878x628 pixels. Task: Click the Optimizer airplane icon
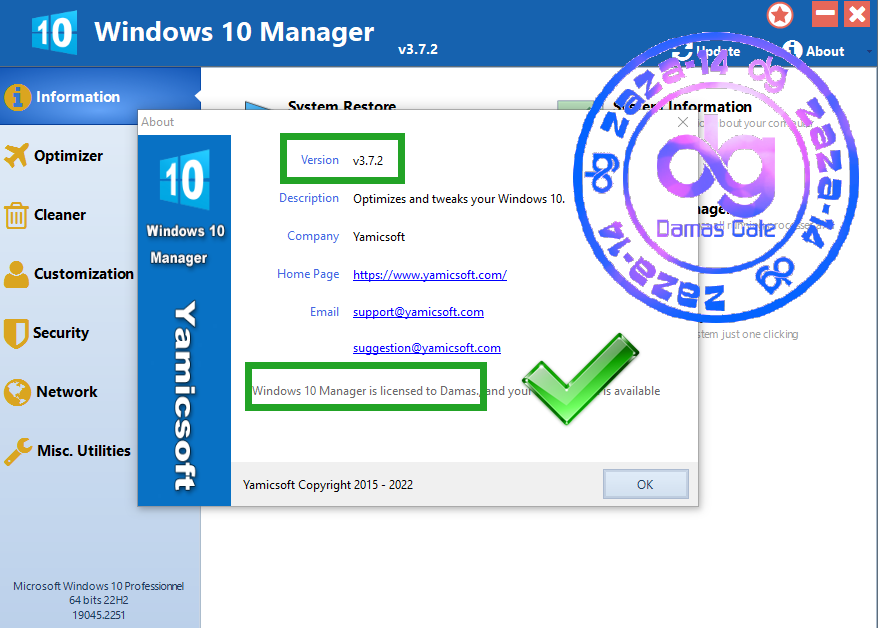16,156
